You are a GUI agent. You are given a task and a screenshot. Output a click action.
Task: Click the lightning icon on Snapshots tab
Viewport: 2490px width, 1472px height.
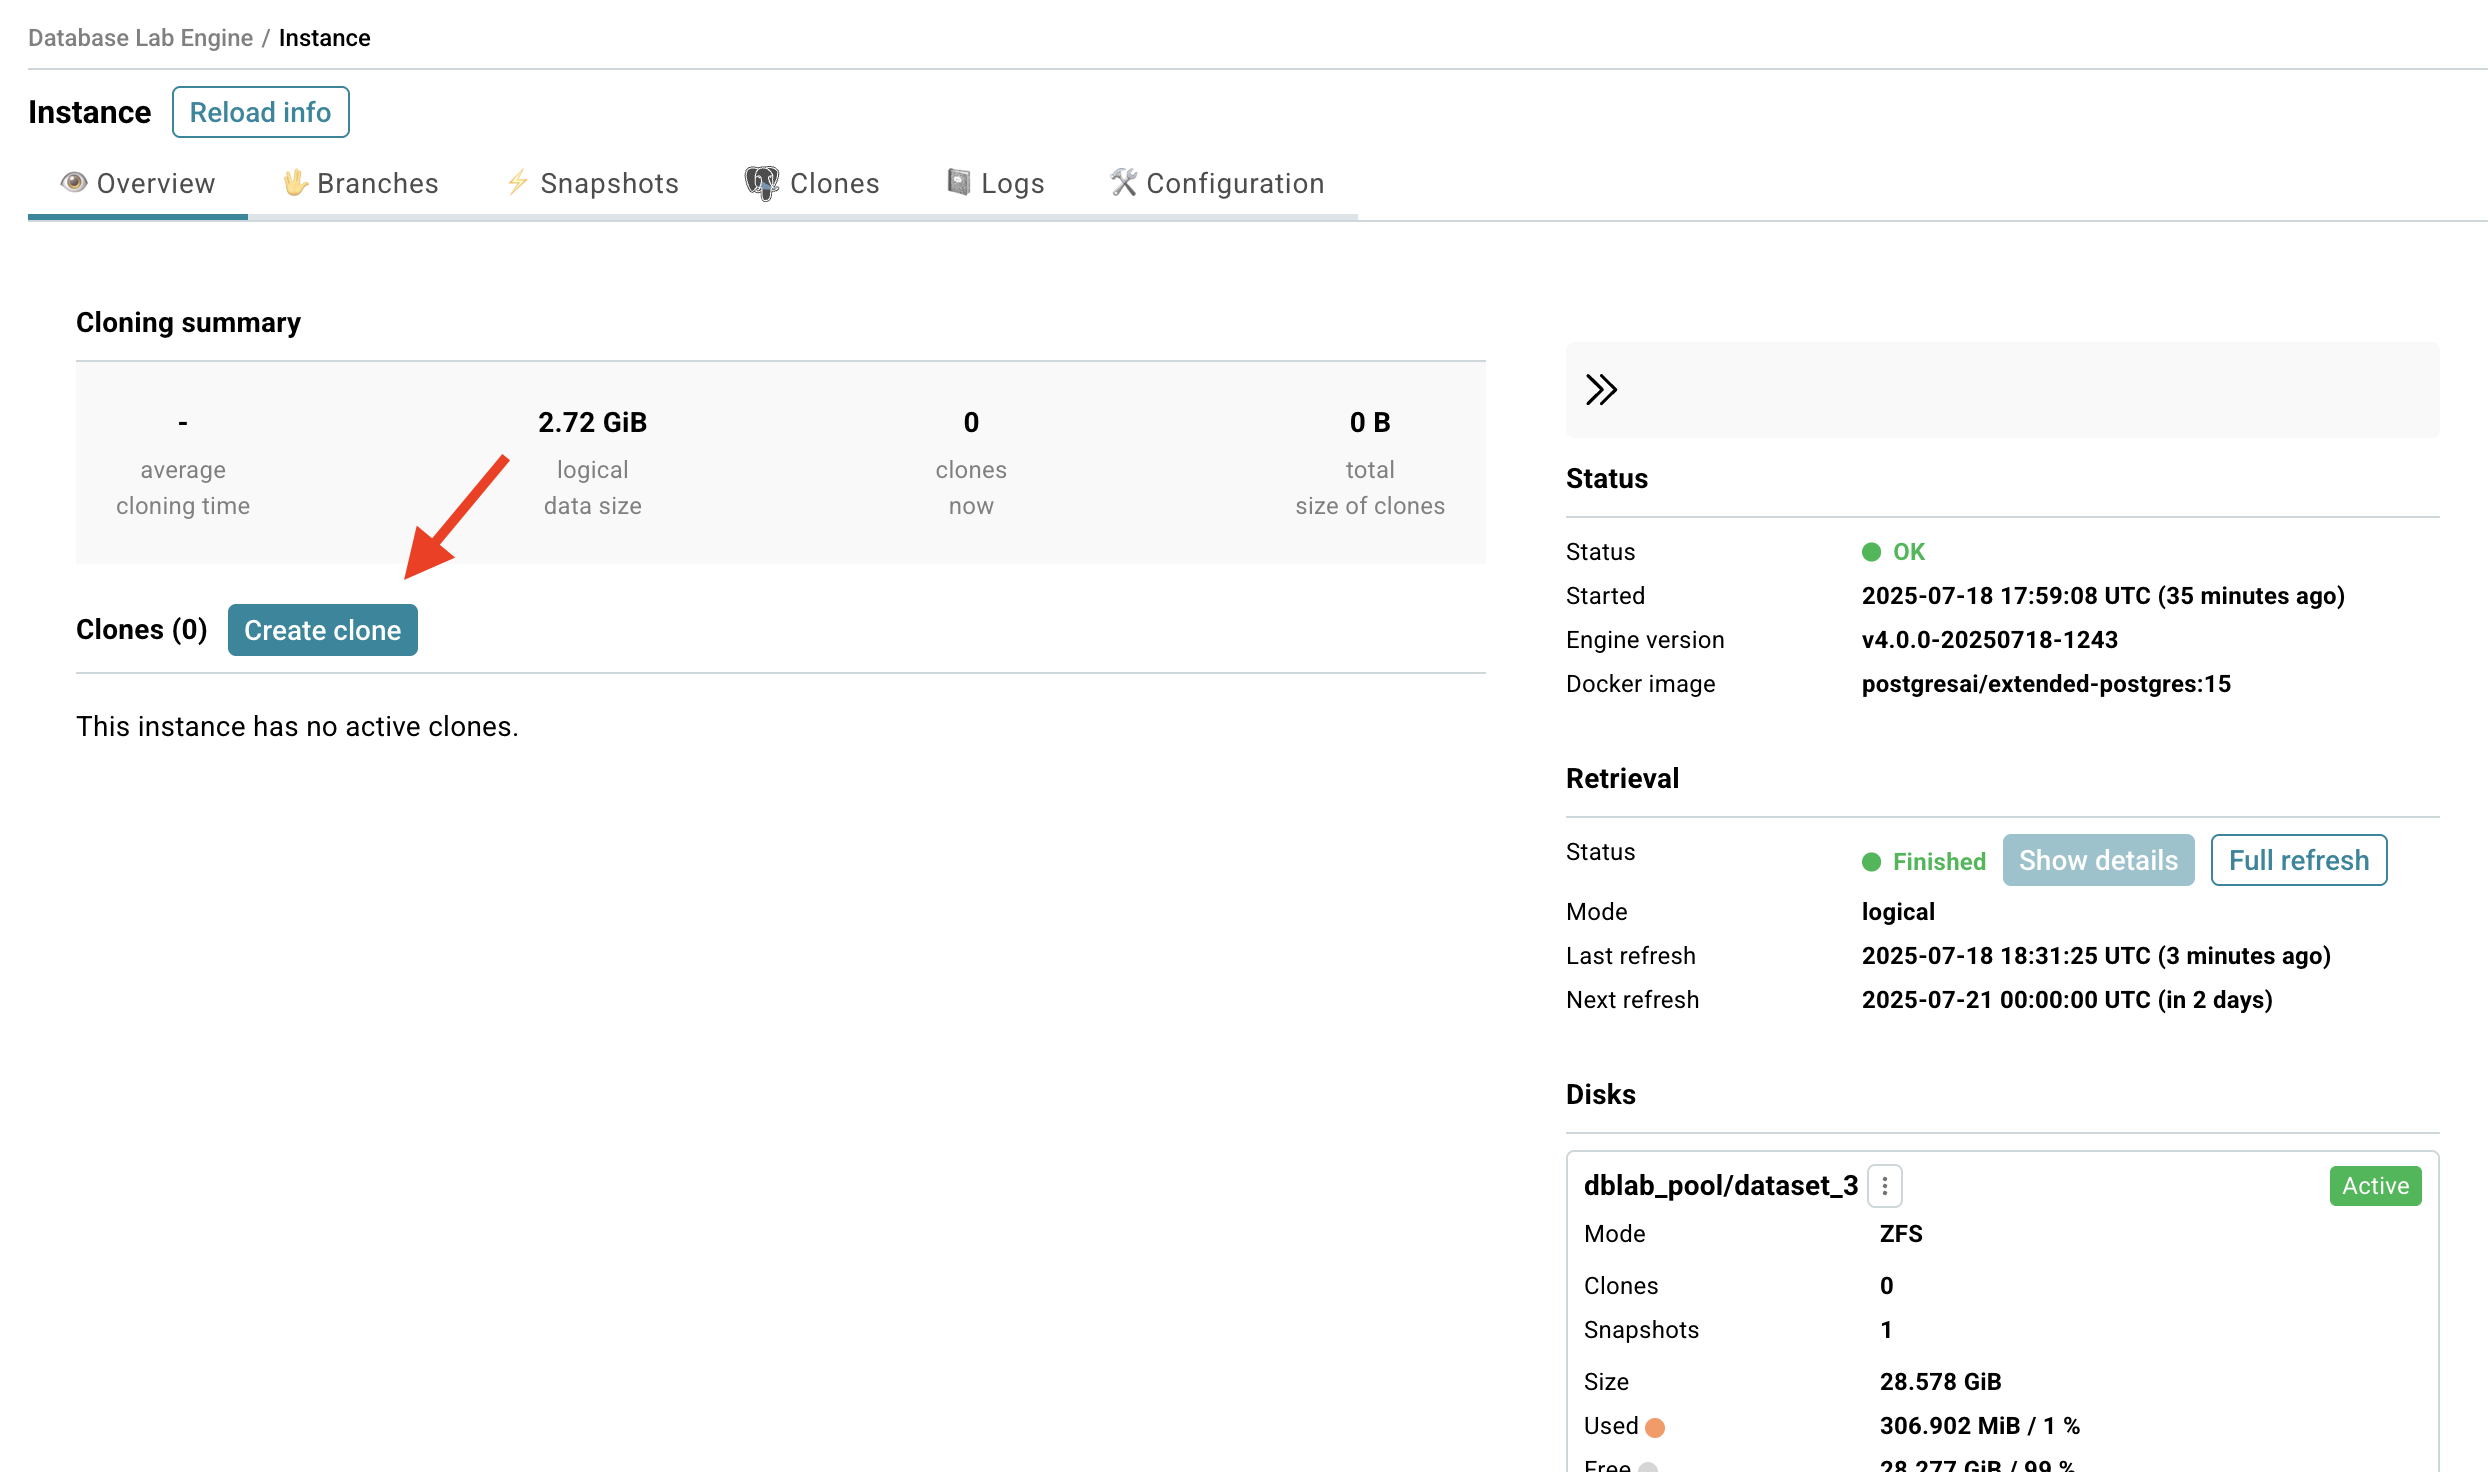click(518, 182)
